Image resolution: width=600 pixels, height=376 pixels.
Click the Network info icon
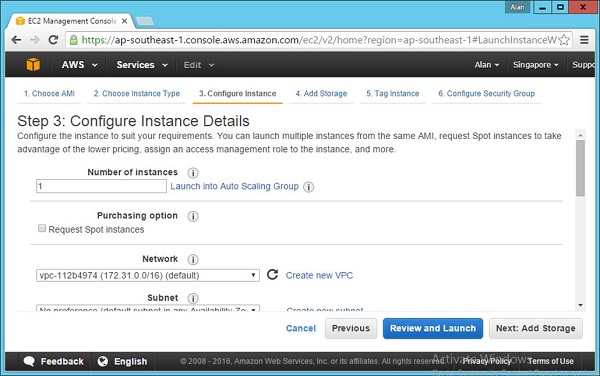click(x=193, y=259)
